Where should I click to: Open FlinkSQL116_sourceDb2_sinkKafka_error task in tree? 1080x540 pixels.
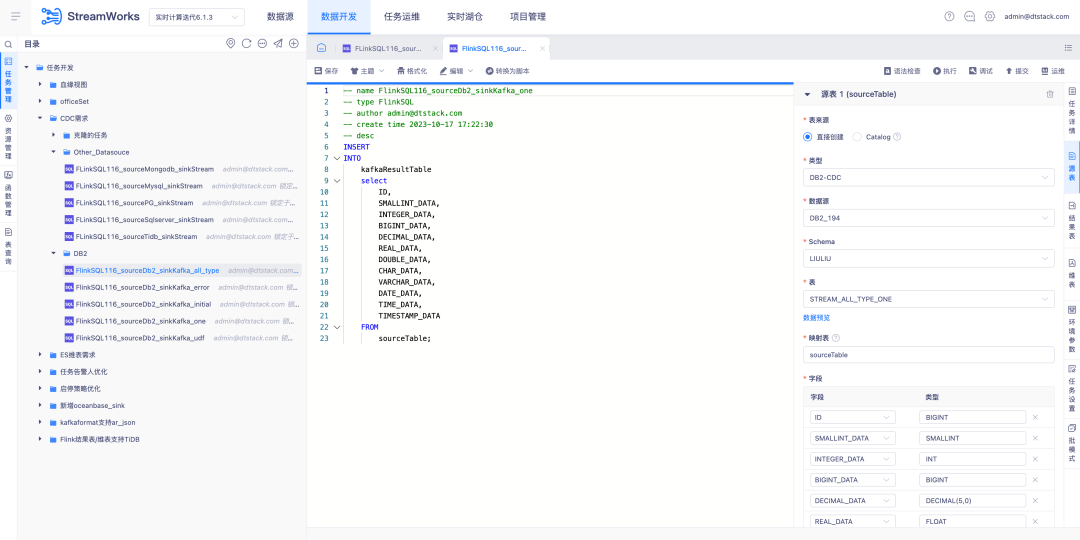(x=142, y=287)
